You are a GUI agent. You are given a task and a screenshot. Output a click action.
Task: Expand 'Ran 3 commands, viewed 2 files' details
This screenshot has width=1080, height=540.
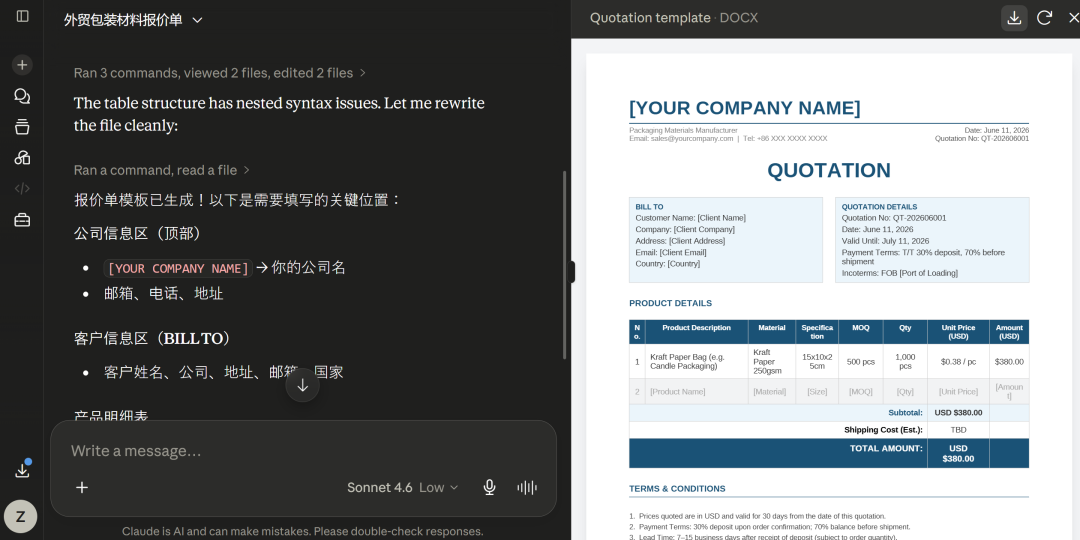point(220,73)
